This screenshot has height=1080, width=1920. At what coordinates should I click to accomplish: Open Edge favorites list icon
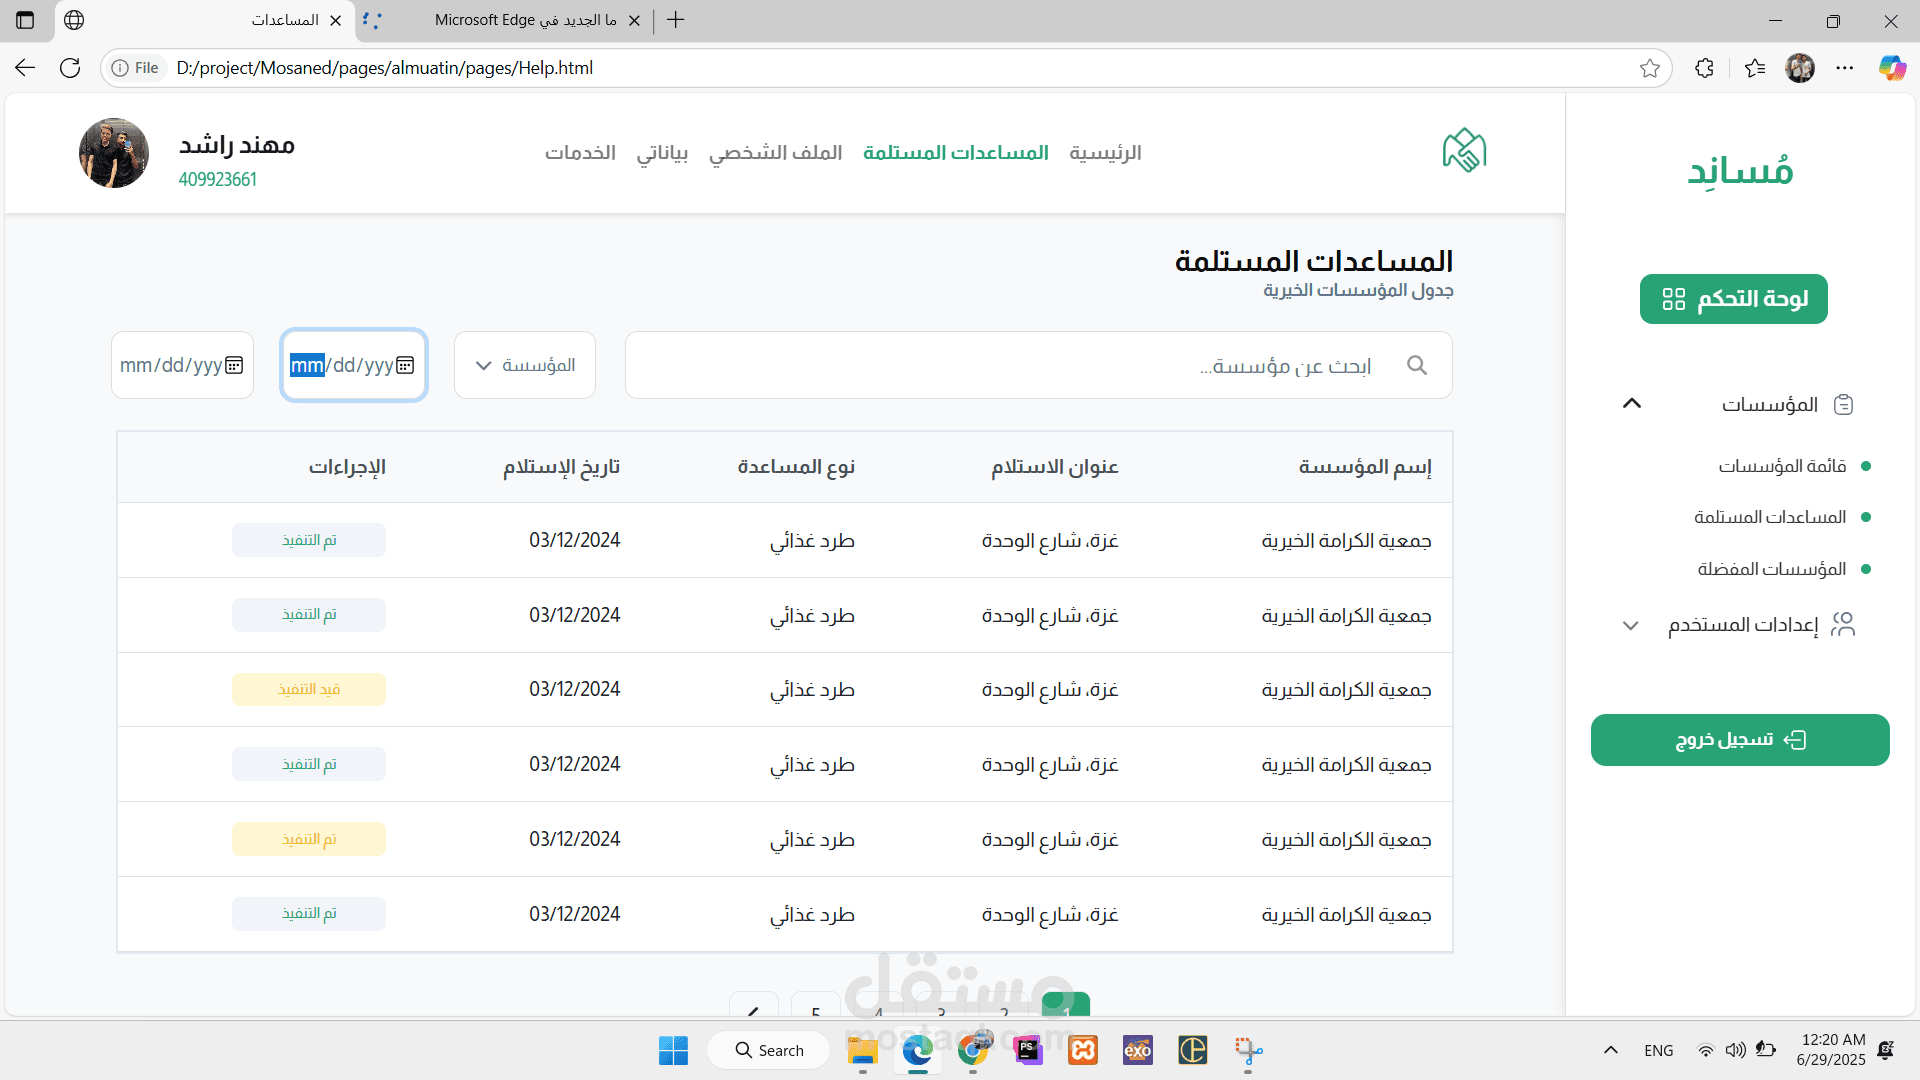pos(1755,68)
